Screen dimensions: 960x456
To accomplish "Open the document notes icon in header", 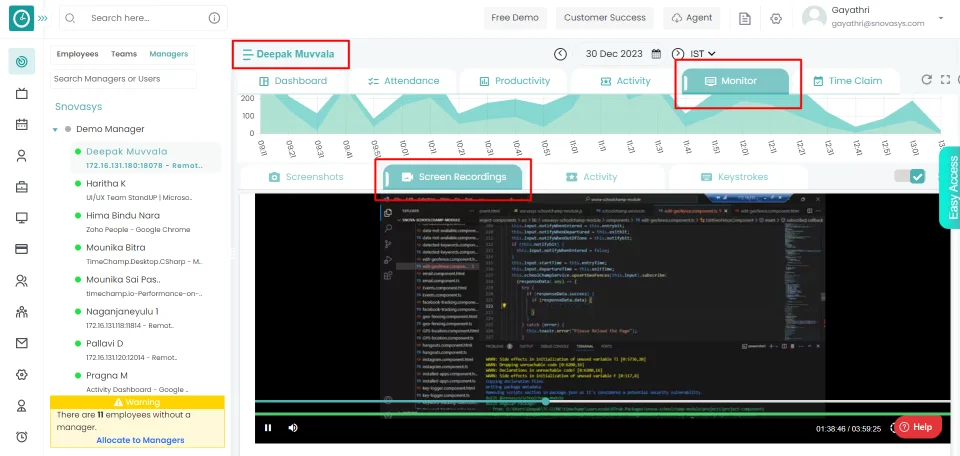I will pyautogui.click(x=744, y=18).
